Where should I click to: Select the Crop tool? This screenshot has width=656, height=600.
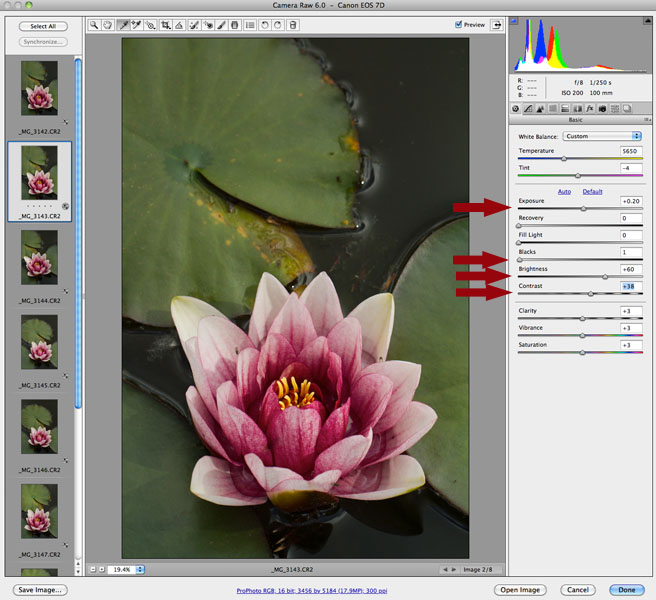[x=166, y=25]
